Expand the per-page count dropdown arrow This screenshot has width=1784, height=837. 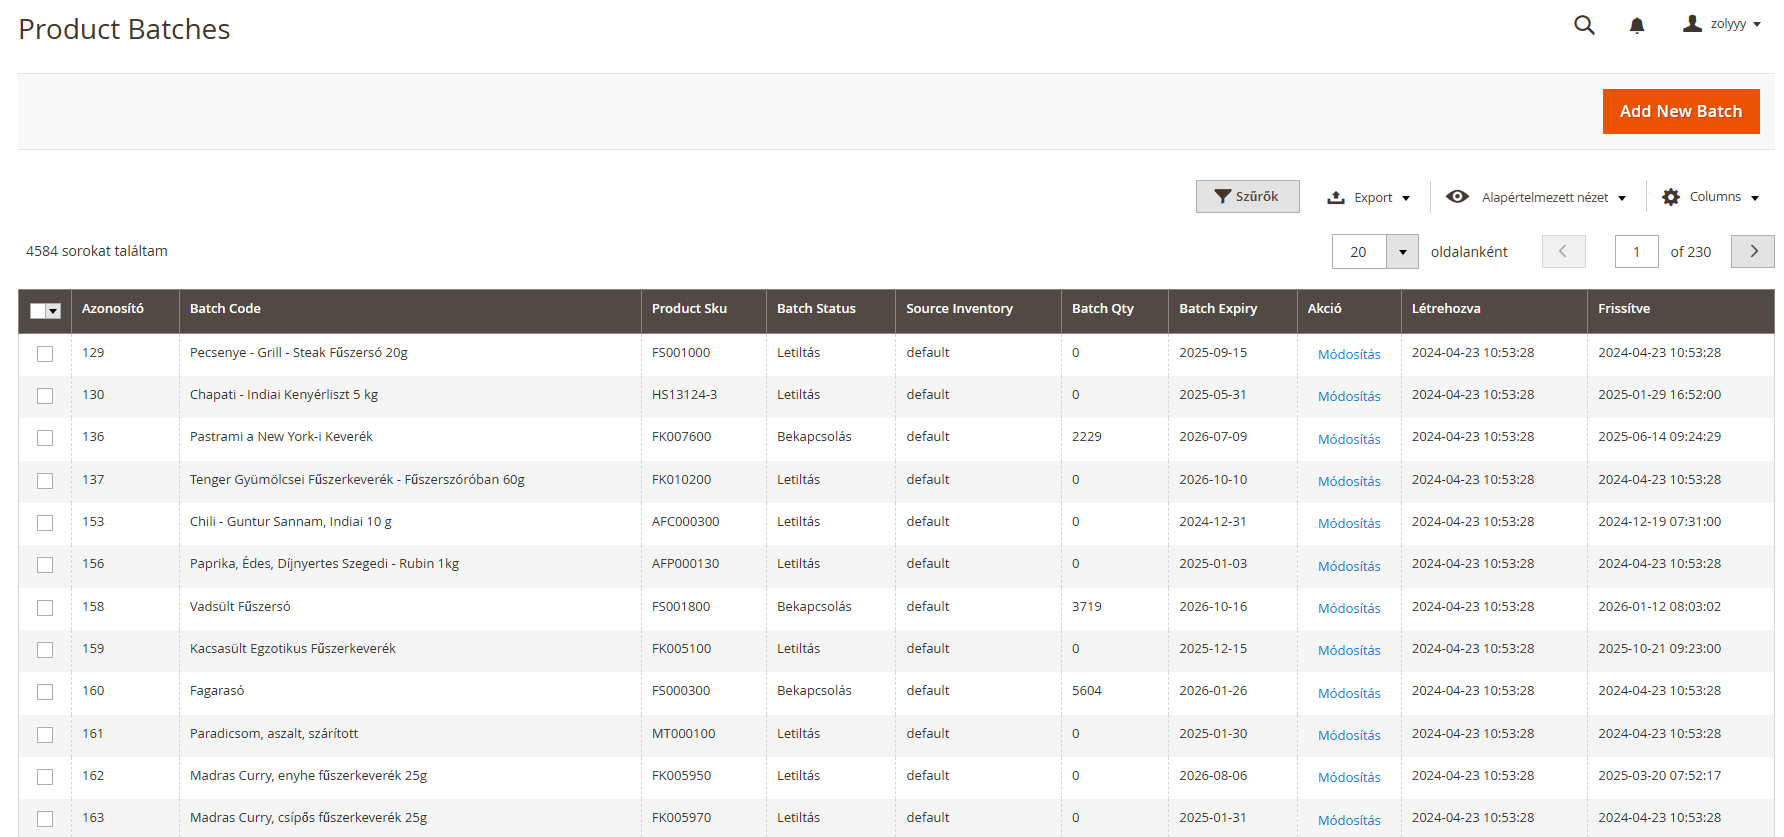click(1402, 252)
